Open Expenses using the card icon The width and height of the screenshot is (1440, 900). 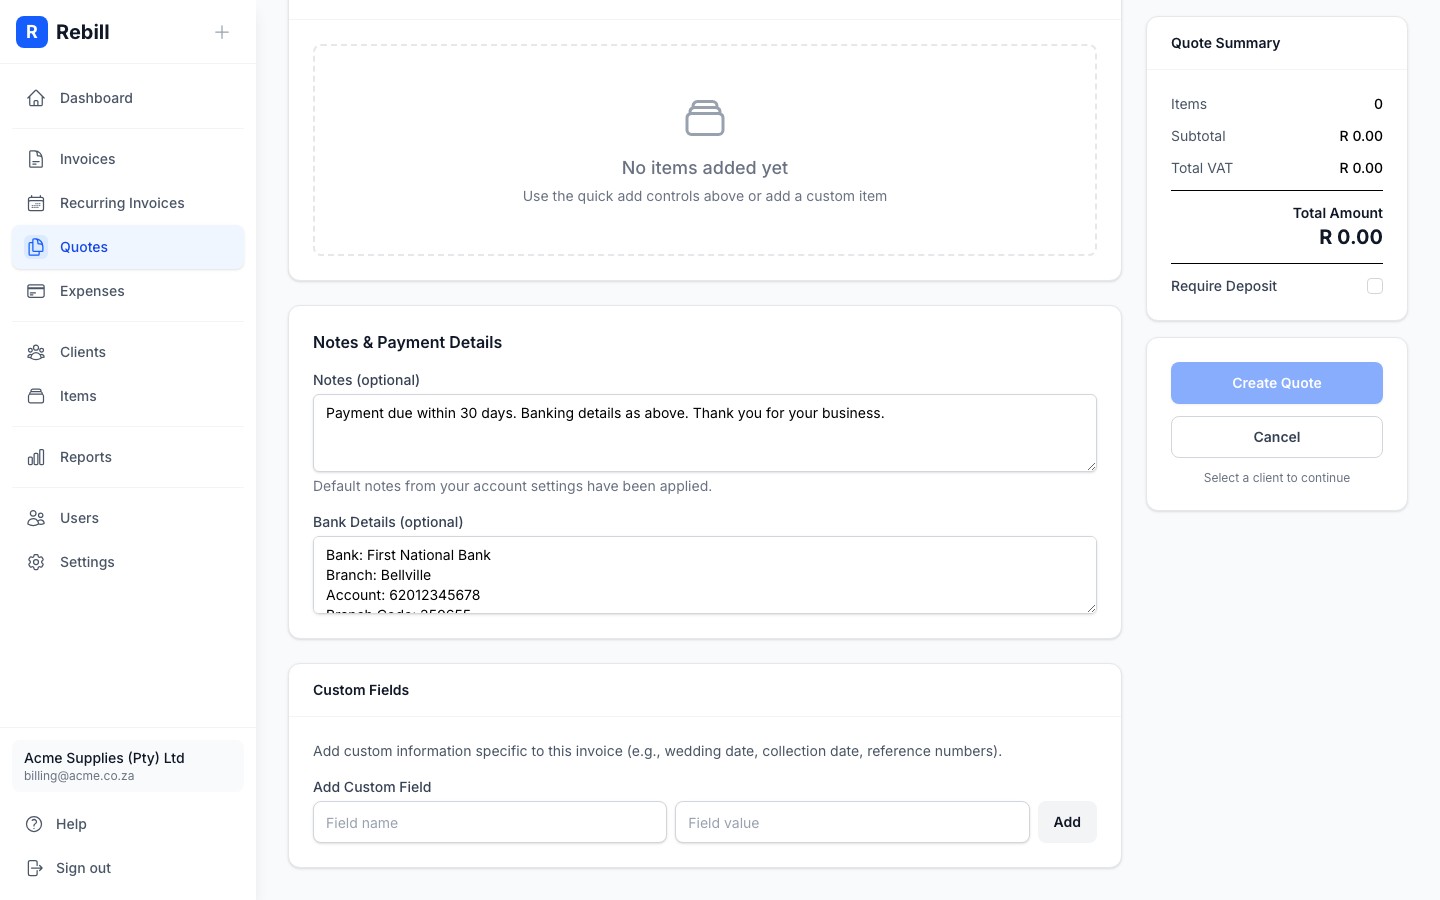tap(36, 291)
